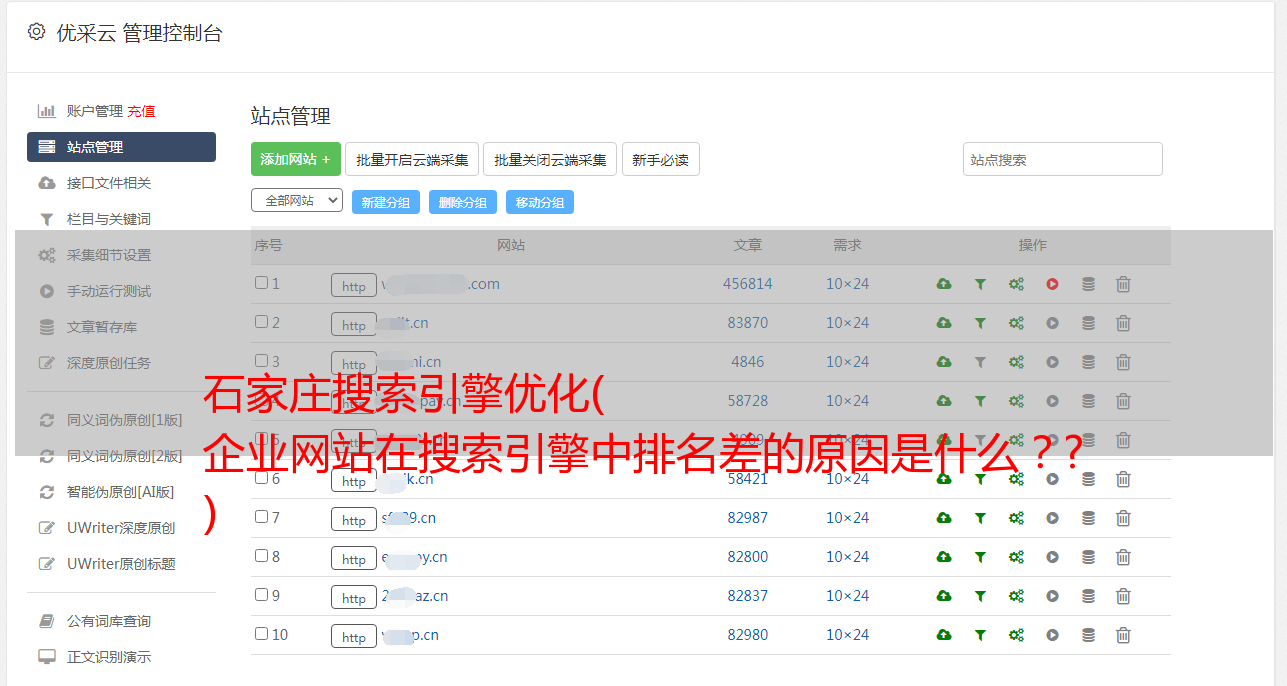Image resolution: width=1287 pixels, height=686 pixels.
Task: Click the database icon in row 8
Action: [x=1088, y=557]
